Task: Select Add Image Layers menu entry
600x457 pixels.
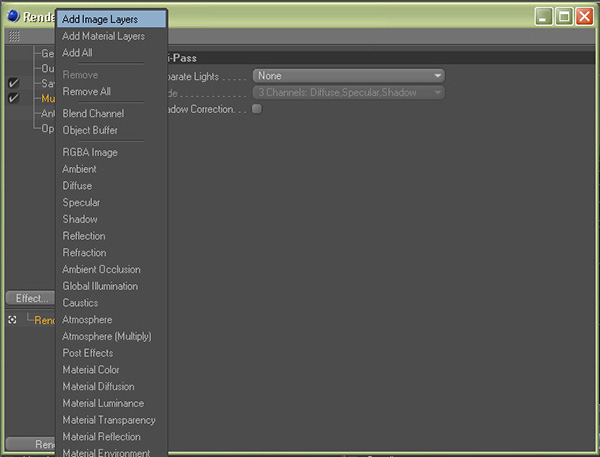Action: pyautogui.click(x=111, y=19)
